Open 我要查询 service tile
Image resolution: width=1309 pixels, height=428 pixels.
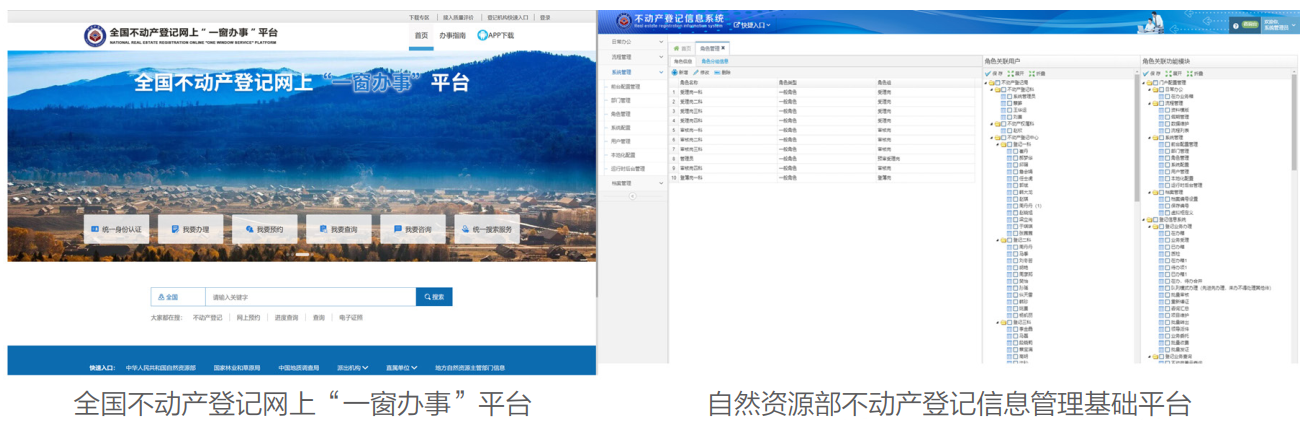coord(339,229)
